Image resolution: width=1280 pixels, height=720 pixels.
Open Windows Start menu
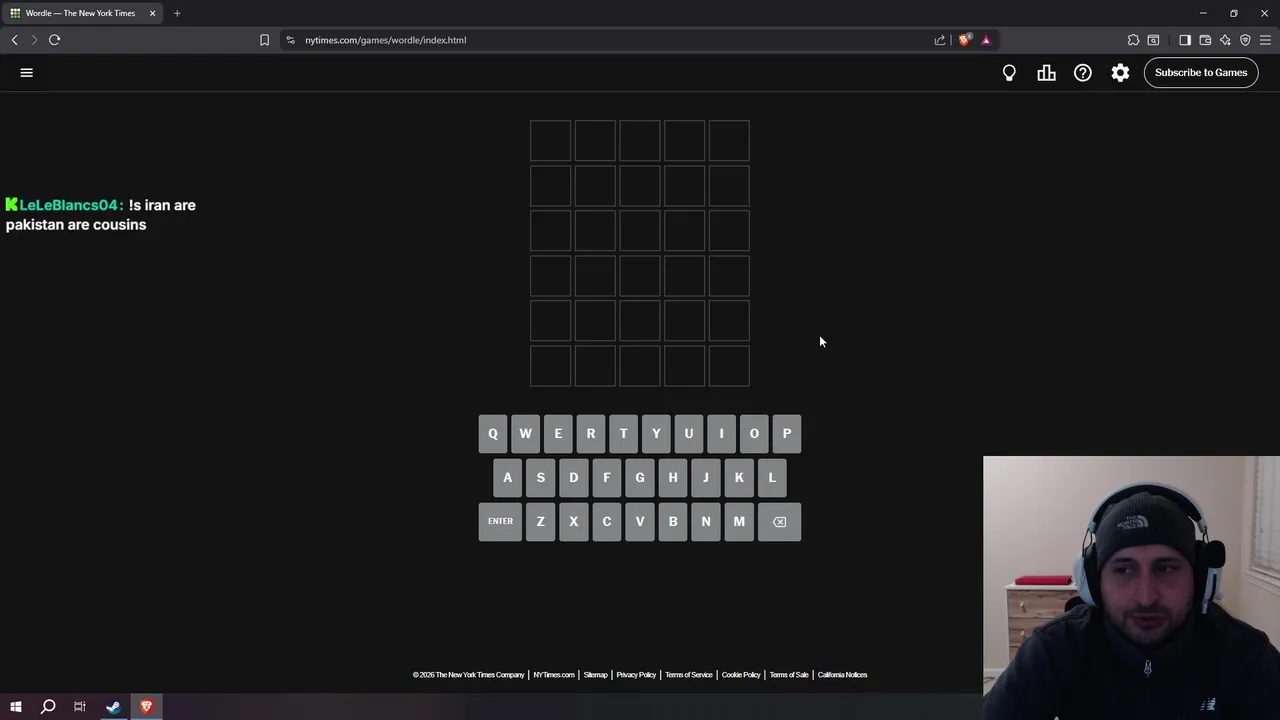tap(15, 707)
